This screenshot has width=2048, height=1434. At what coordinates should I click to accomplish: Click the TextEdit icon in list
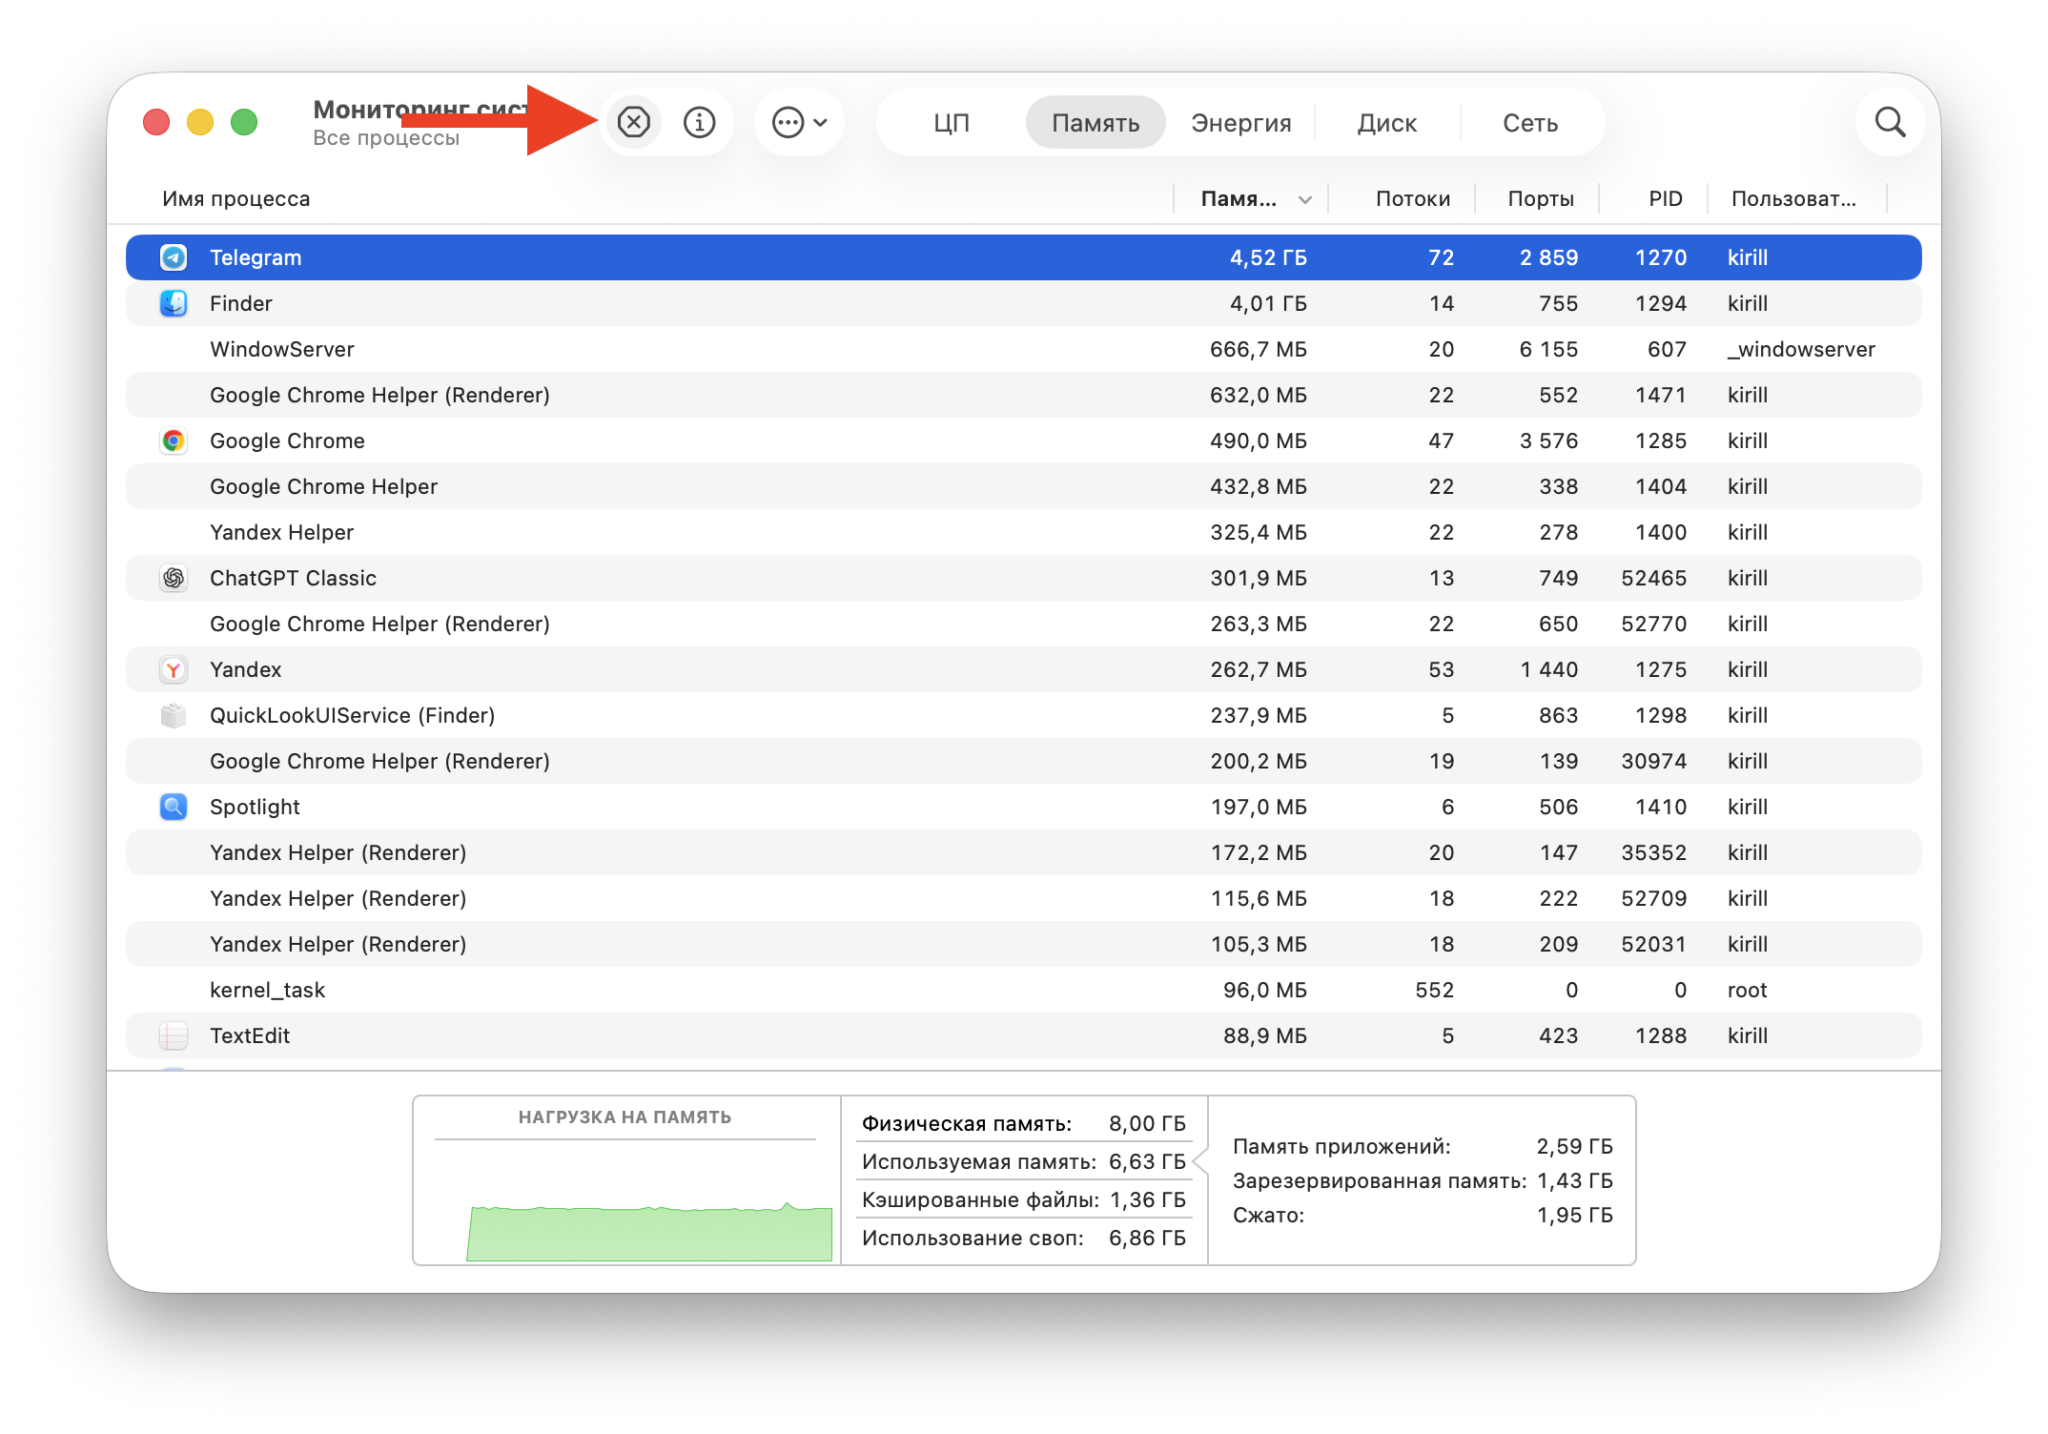tap(174, 1036)
